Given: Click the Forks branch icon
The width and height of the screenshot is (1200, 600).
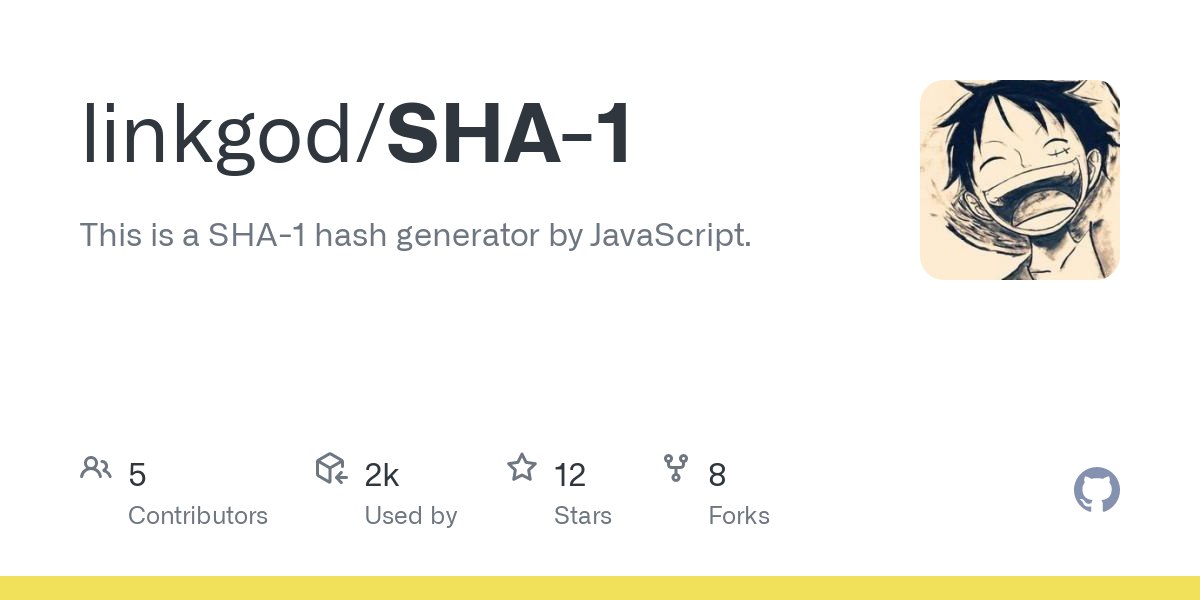Looking at the screenshot, I should pos(675,468).
